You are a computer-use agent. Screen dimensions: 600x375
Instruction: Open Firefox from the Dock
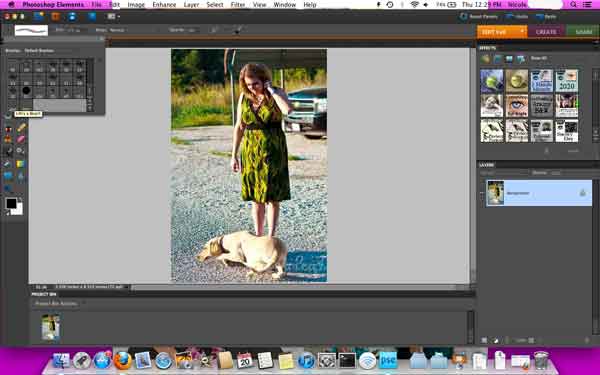click(123, 360)
